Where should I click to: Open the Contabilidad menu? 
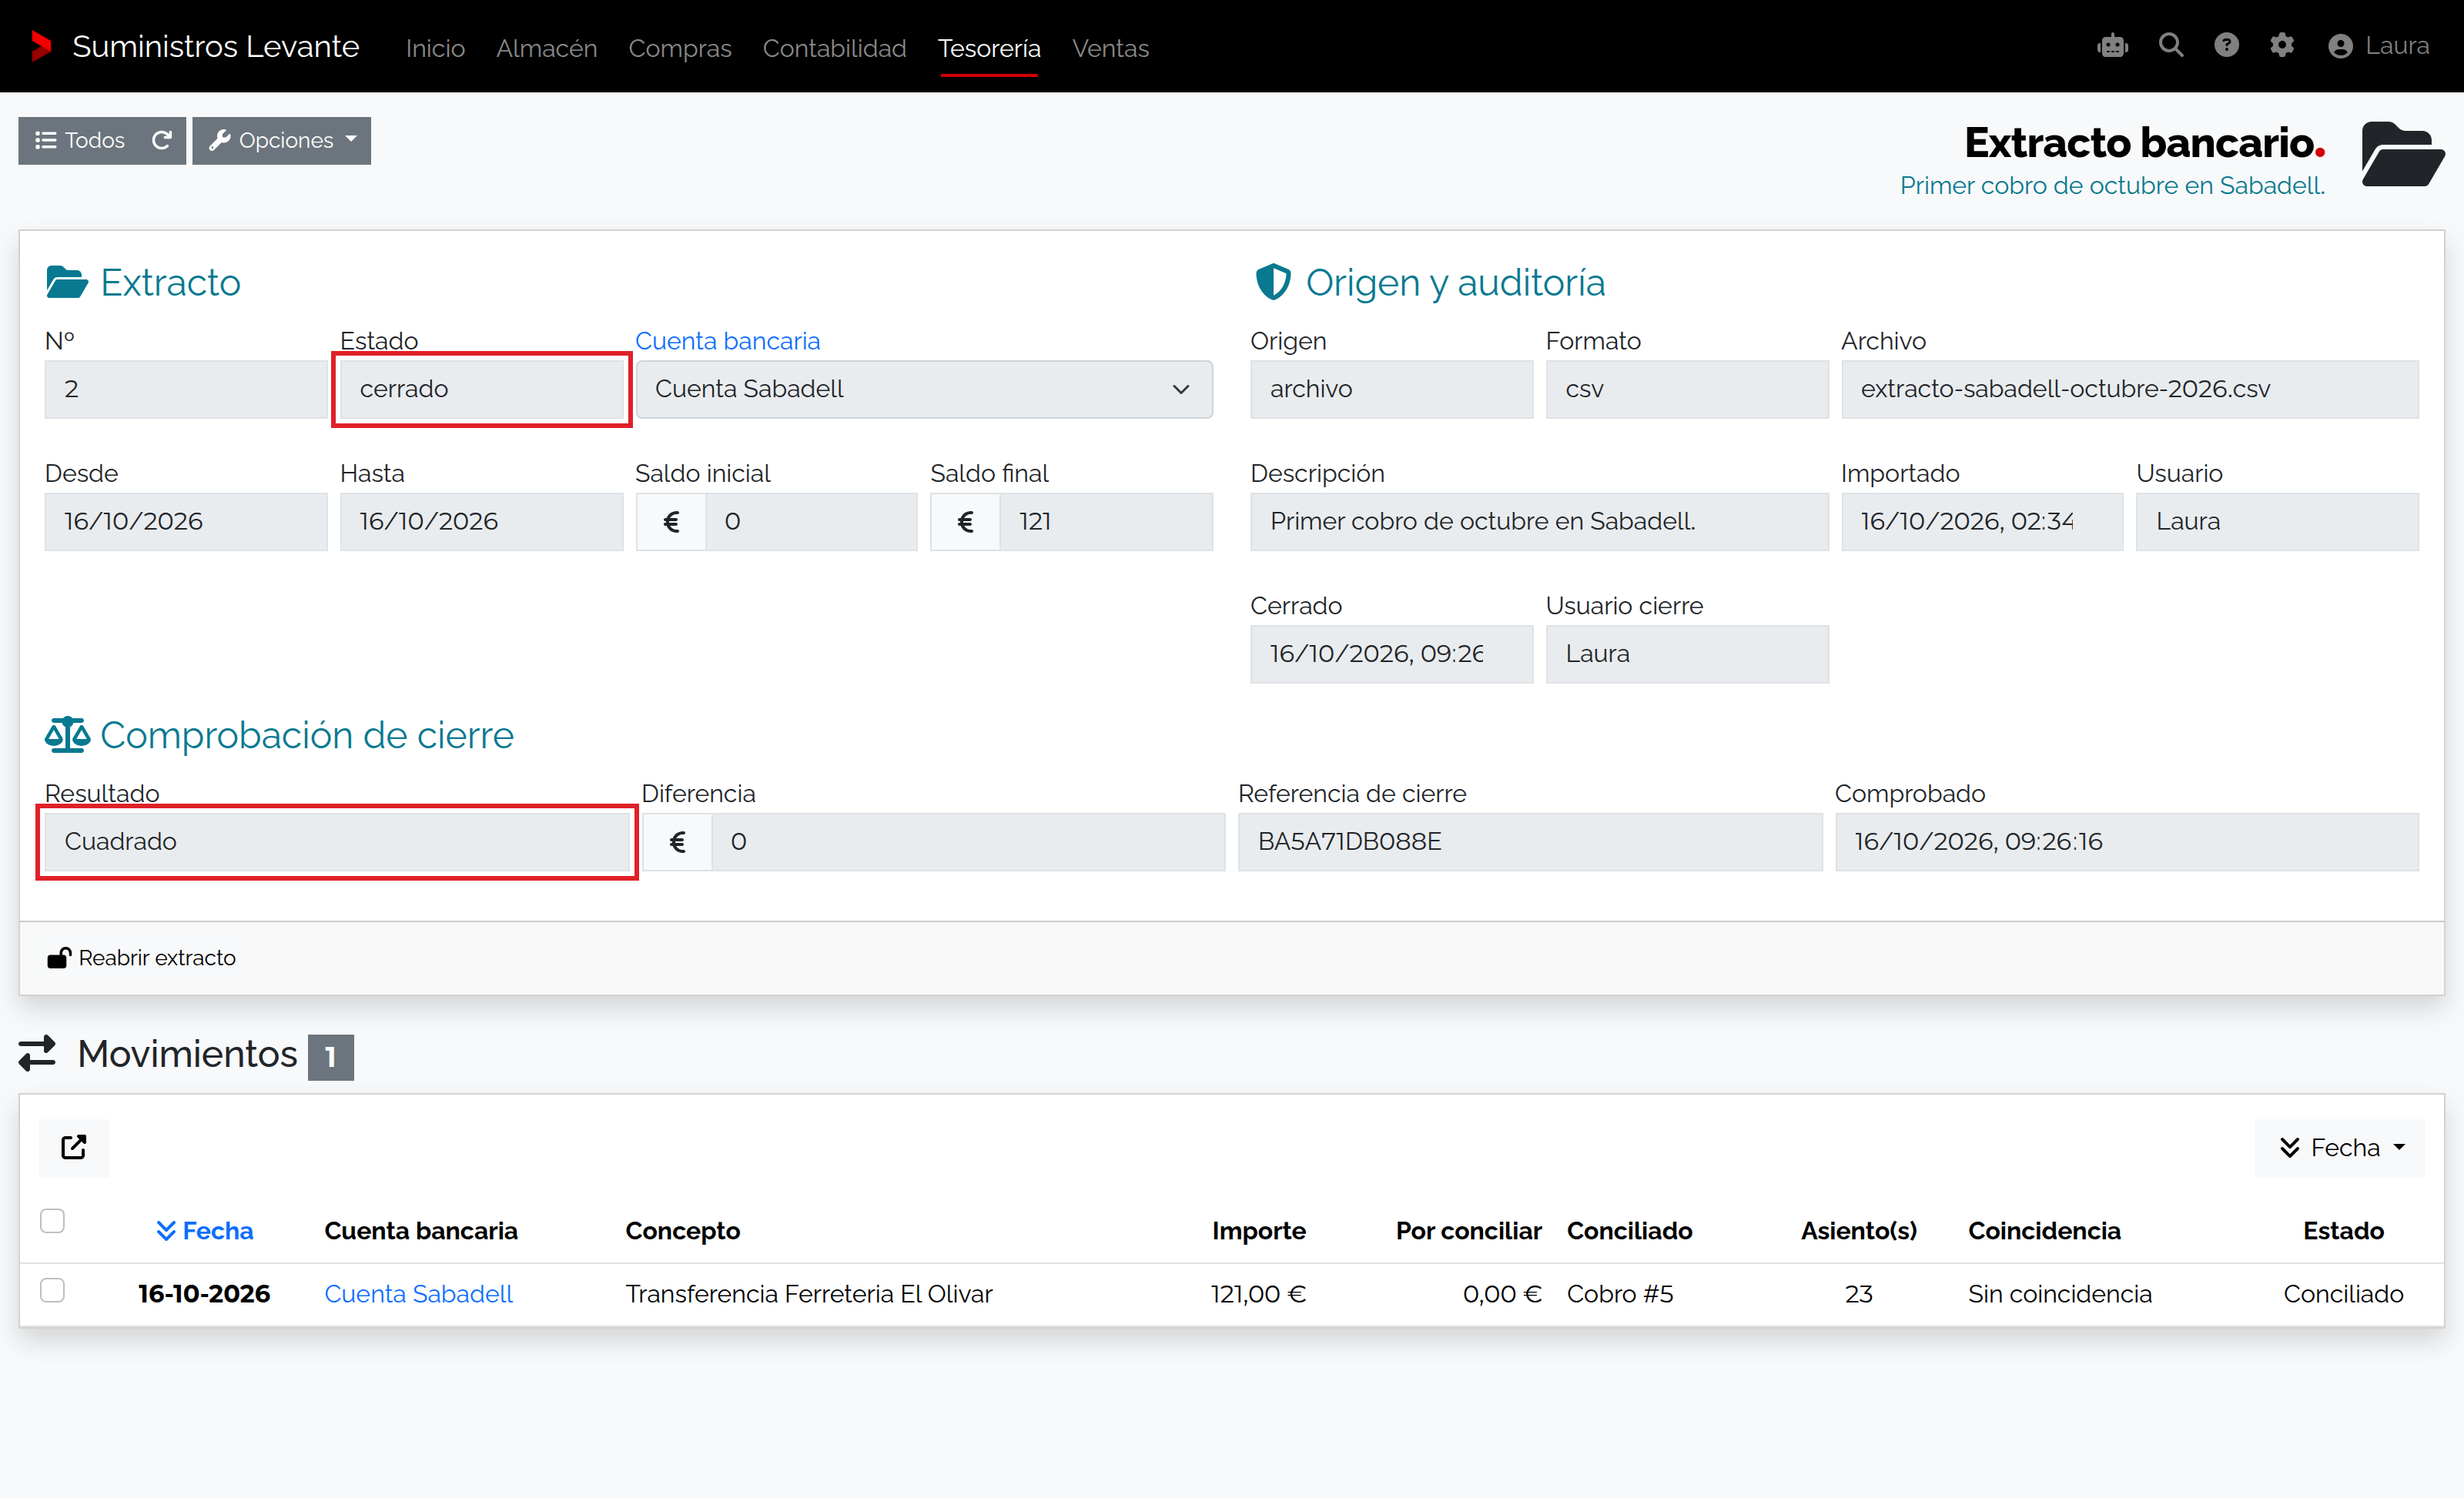click(834, 48)
